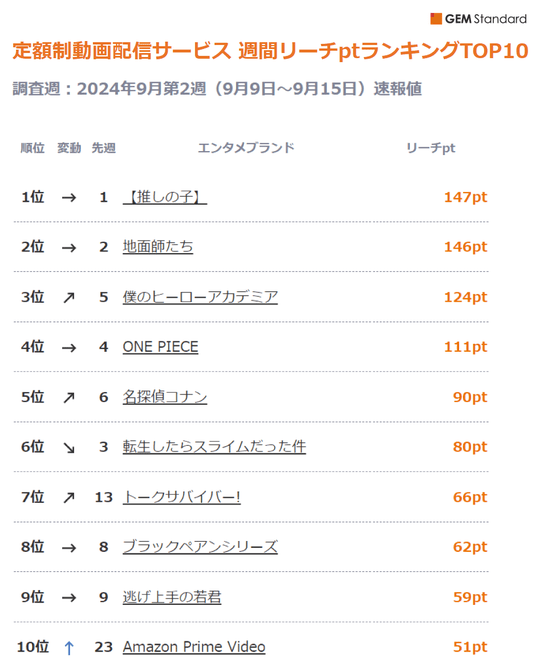
Task: Click the トークサバイバー! link
Action: click(182, 497)
